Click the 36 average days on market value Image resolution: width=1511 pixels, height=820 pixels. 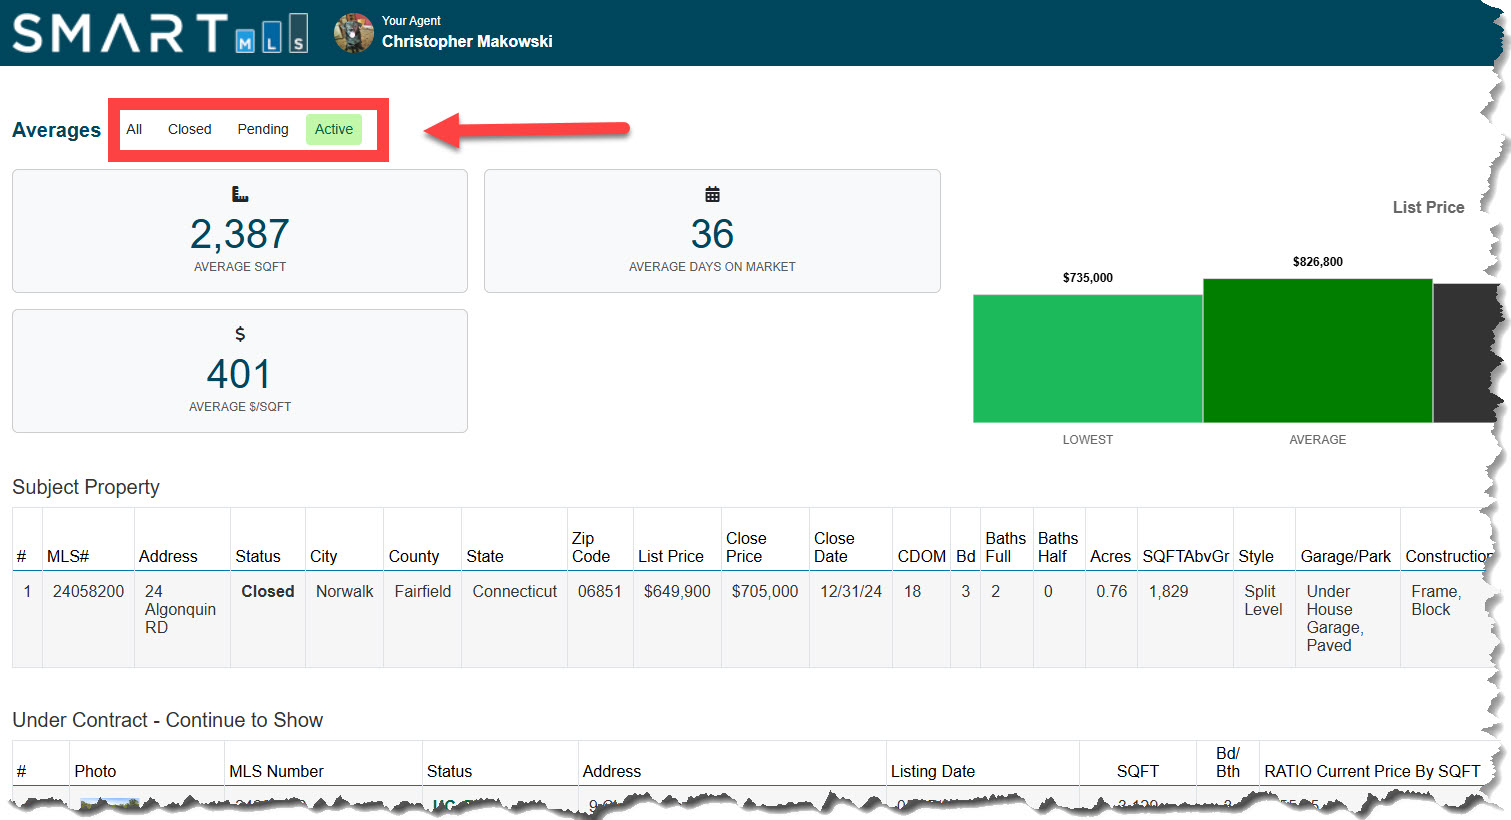712,234
